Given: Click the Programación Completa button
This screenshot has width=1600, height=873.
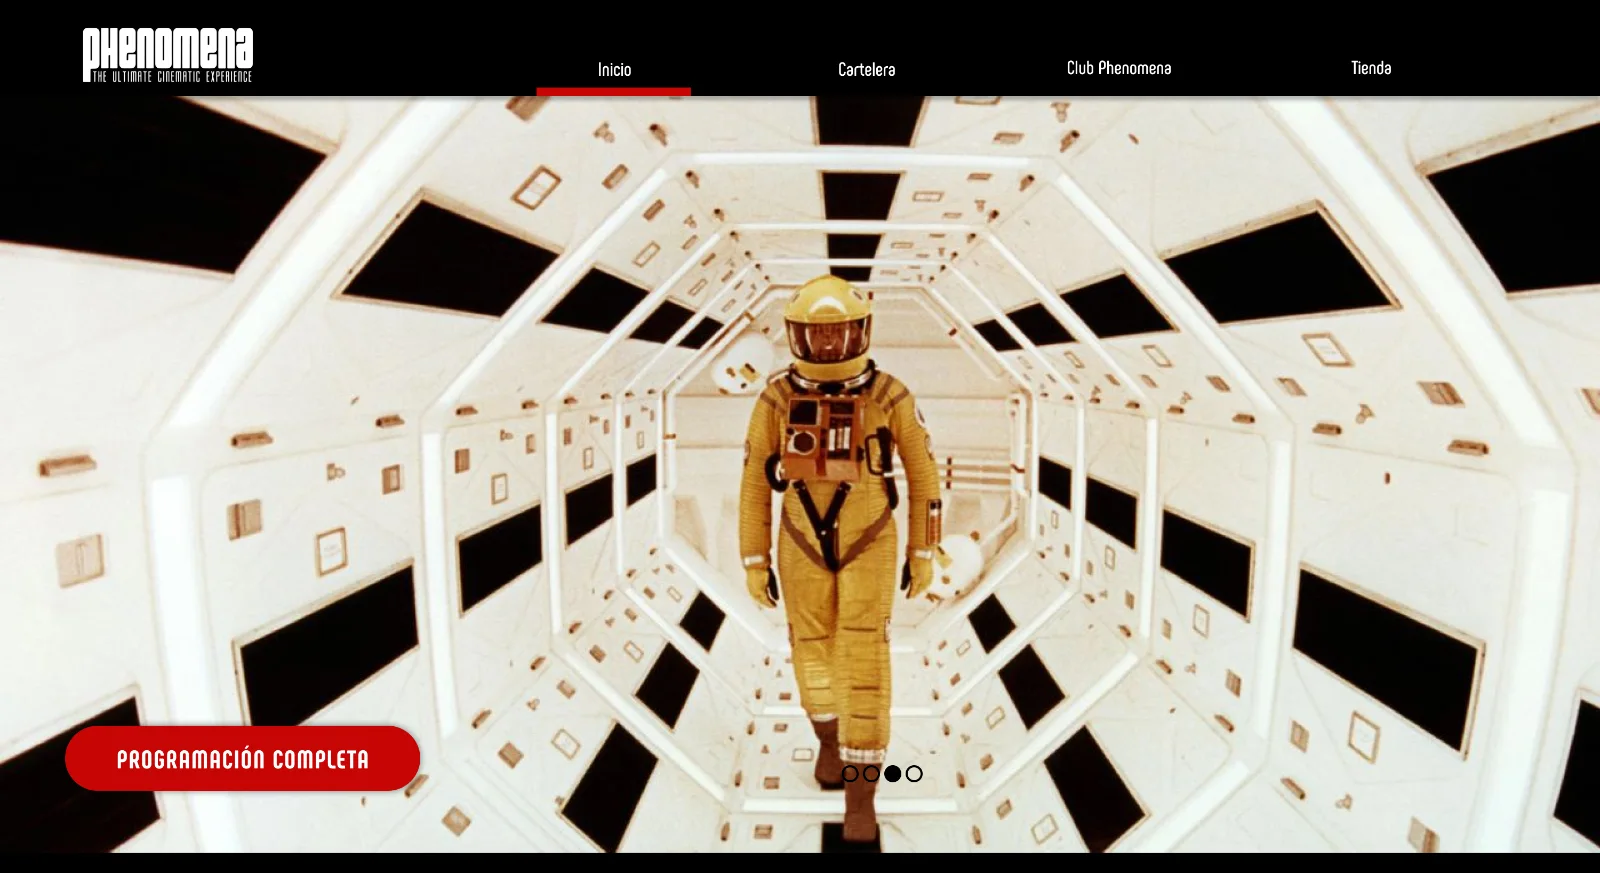Looking at the screenshot, I should pyautogui.click(x=243, y=759).
